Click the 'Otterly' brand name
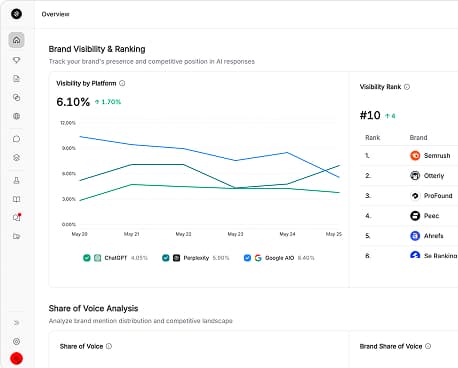The height and width of the screenshot is (368, 458). [x=434, y=176]
